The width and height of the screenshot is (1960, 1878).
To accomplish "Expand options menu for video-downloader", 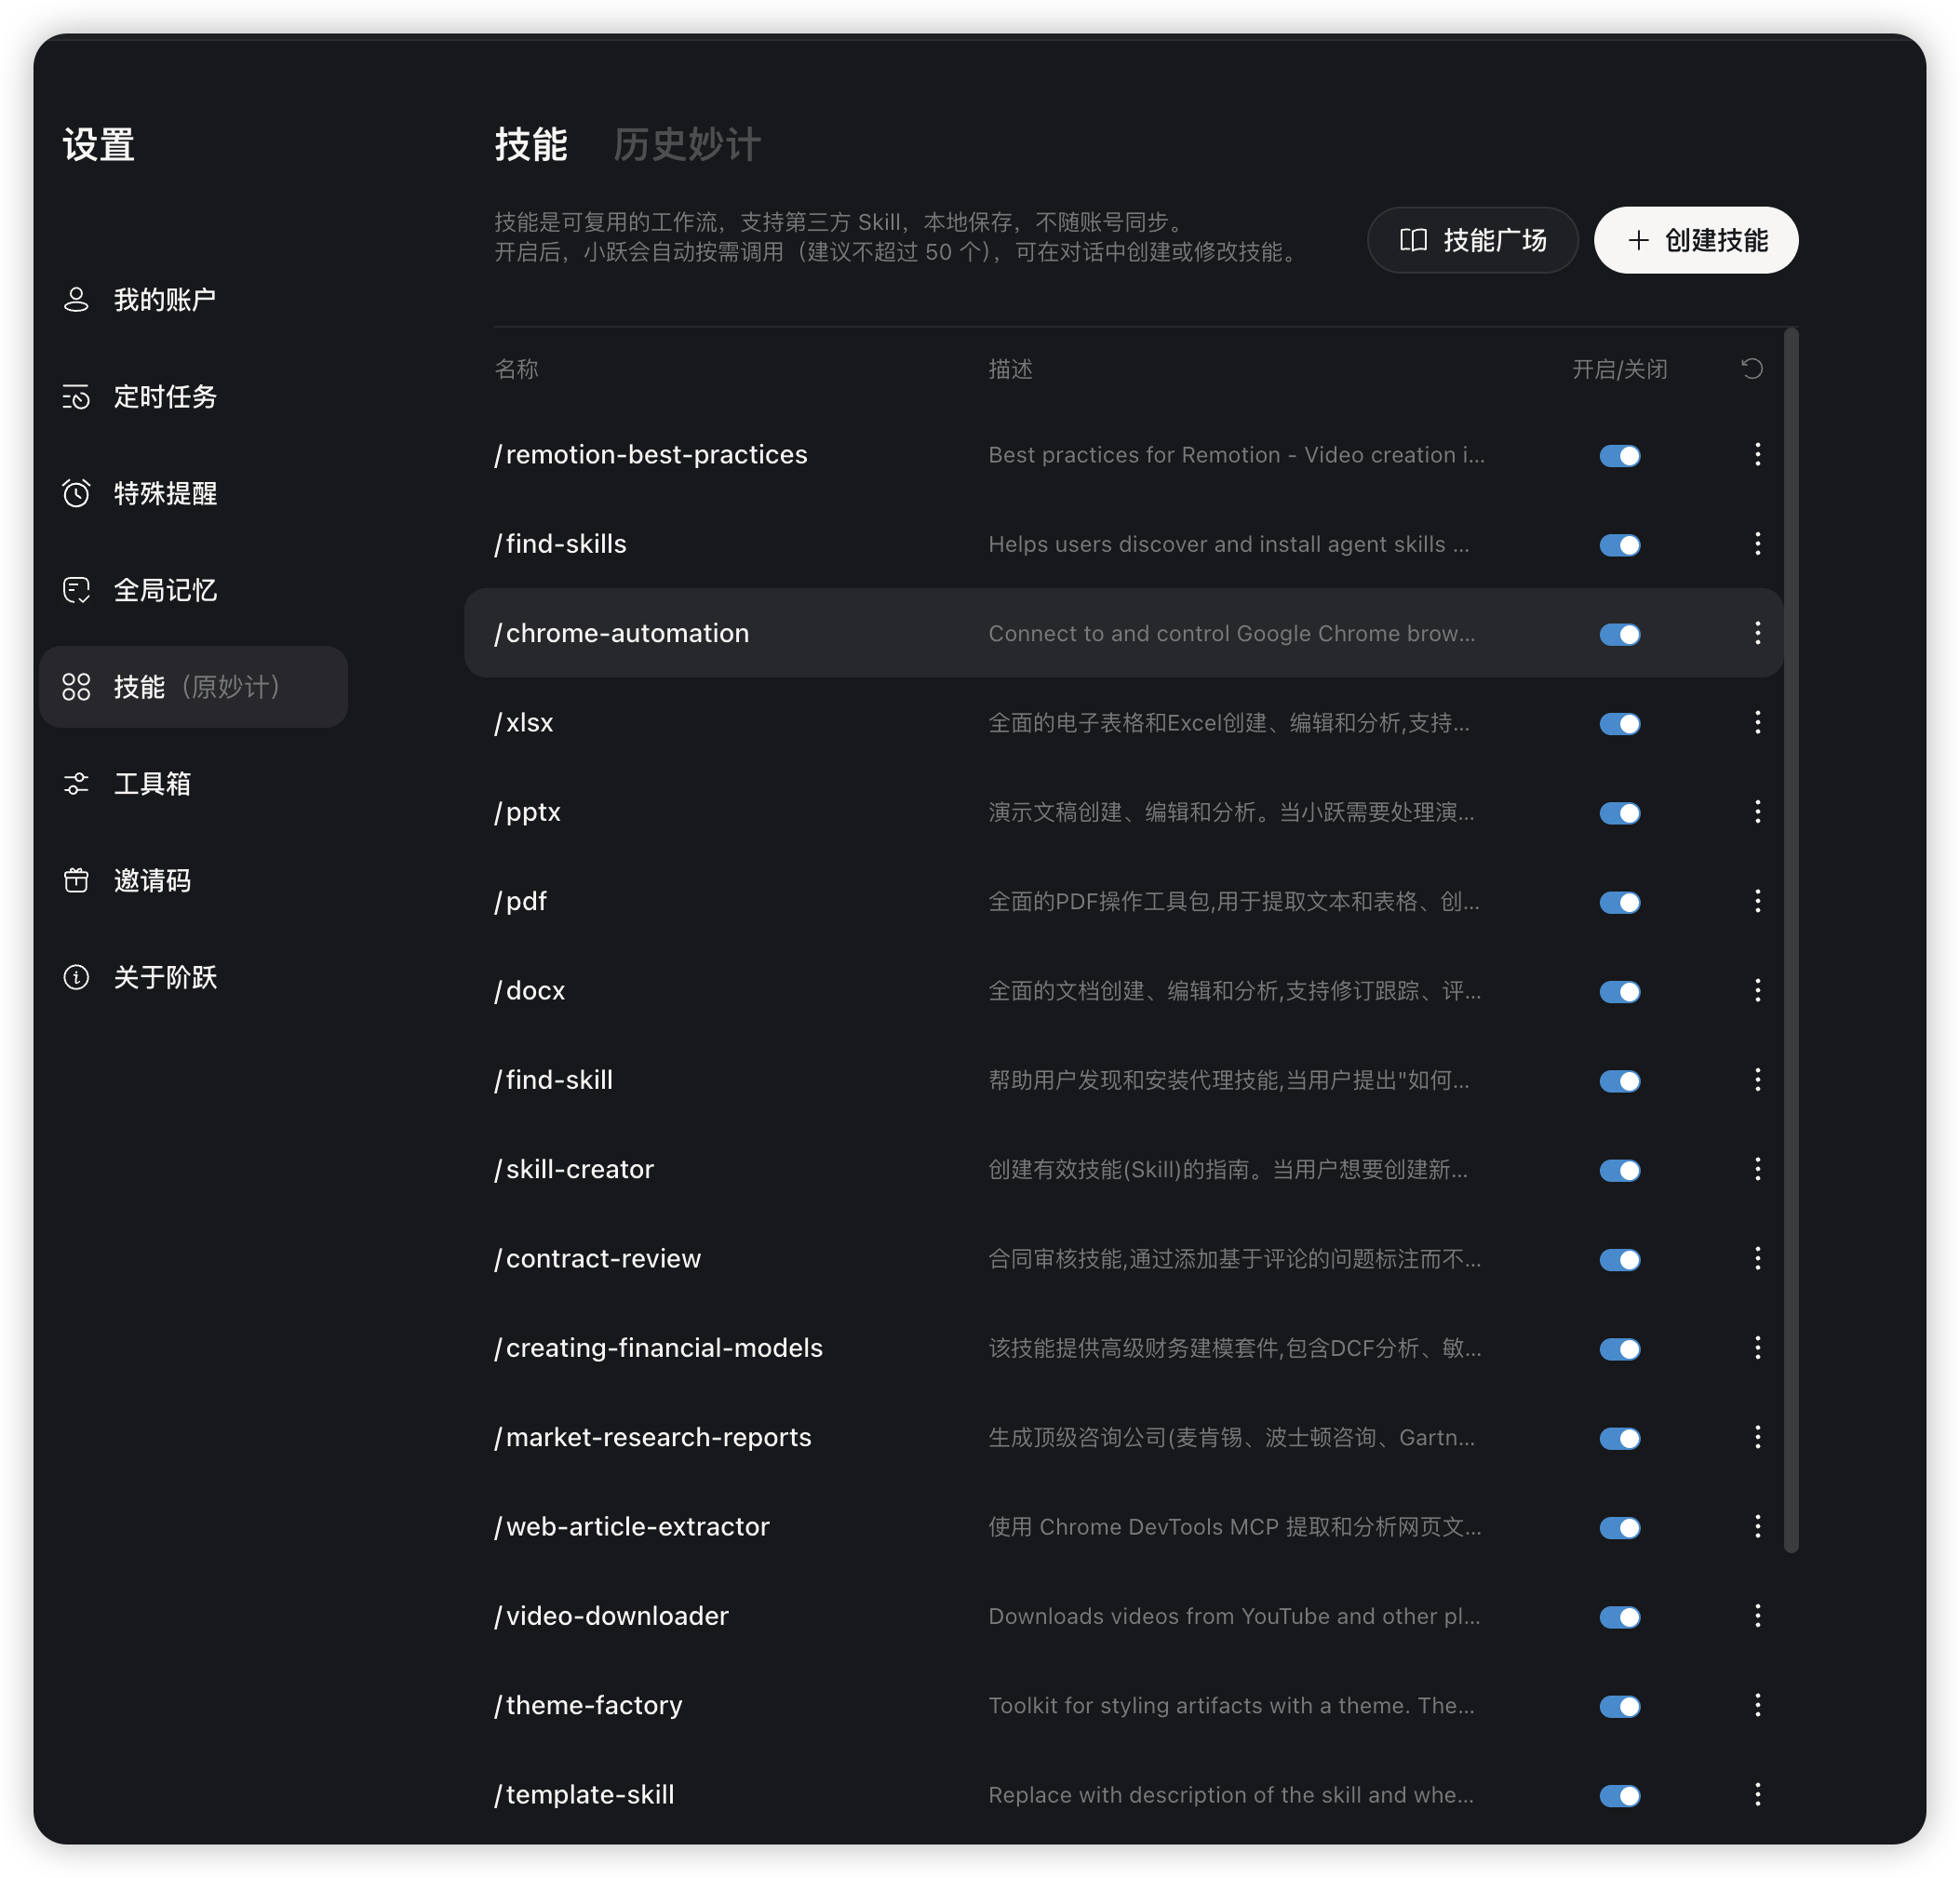I will [x=1757, y=1616].
